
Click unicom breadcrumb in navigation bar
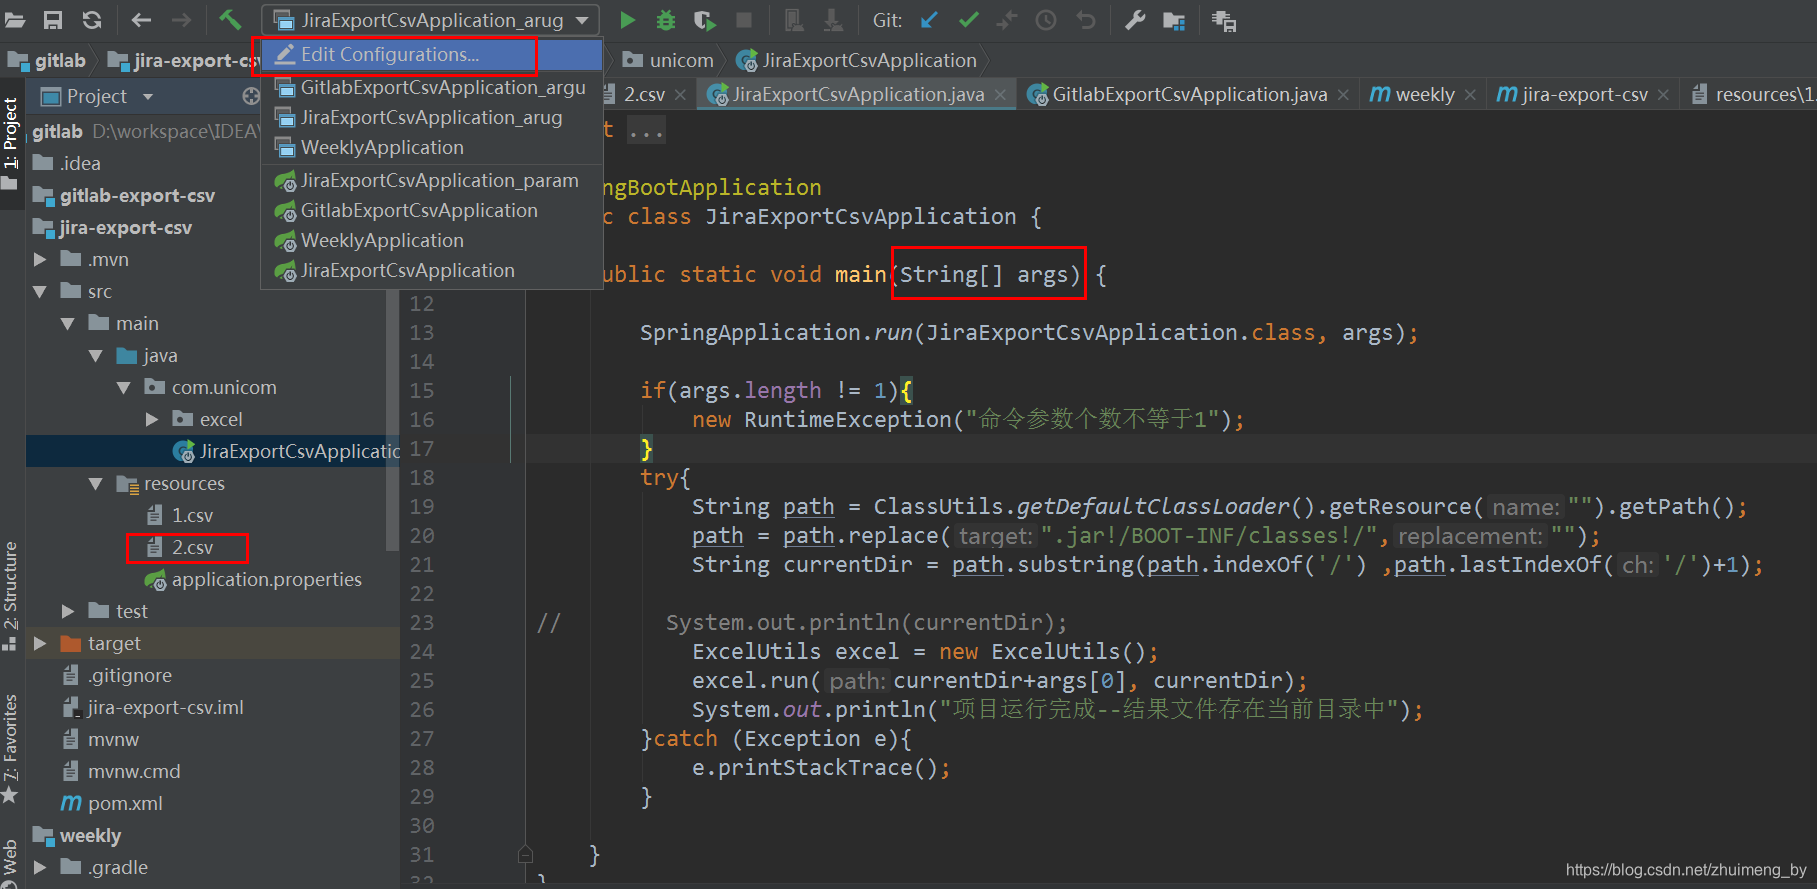[668, 61]
